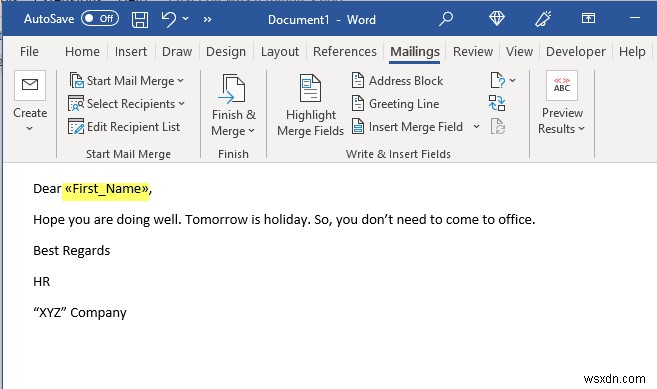Open the Undo history dropdown arrow
Image resolution: width=657 pixels, height=389 pixels.
tap(186, 19)
